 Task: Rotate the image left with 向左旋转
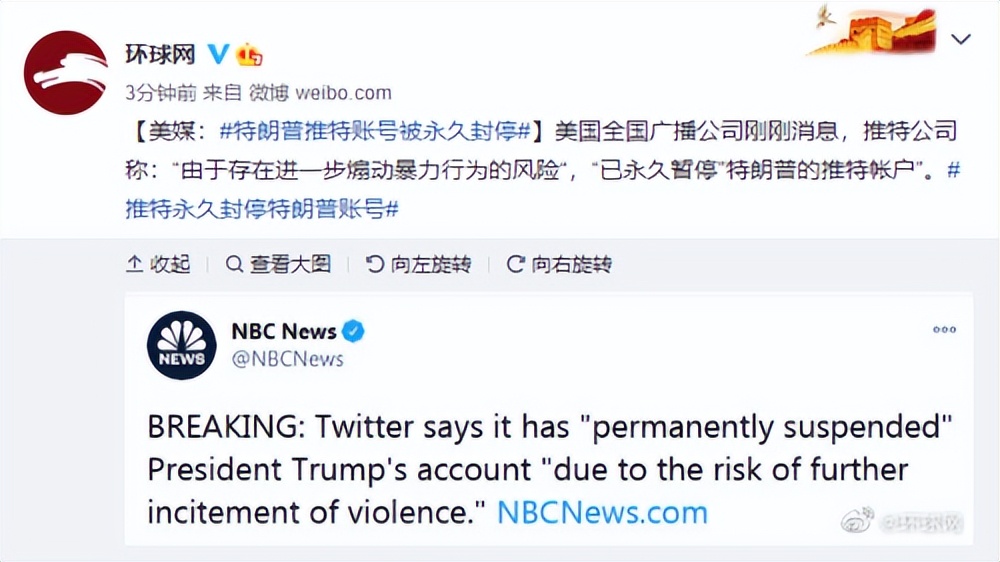coord(418,264)
